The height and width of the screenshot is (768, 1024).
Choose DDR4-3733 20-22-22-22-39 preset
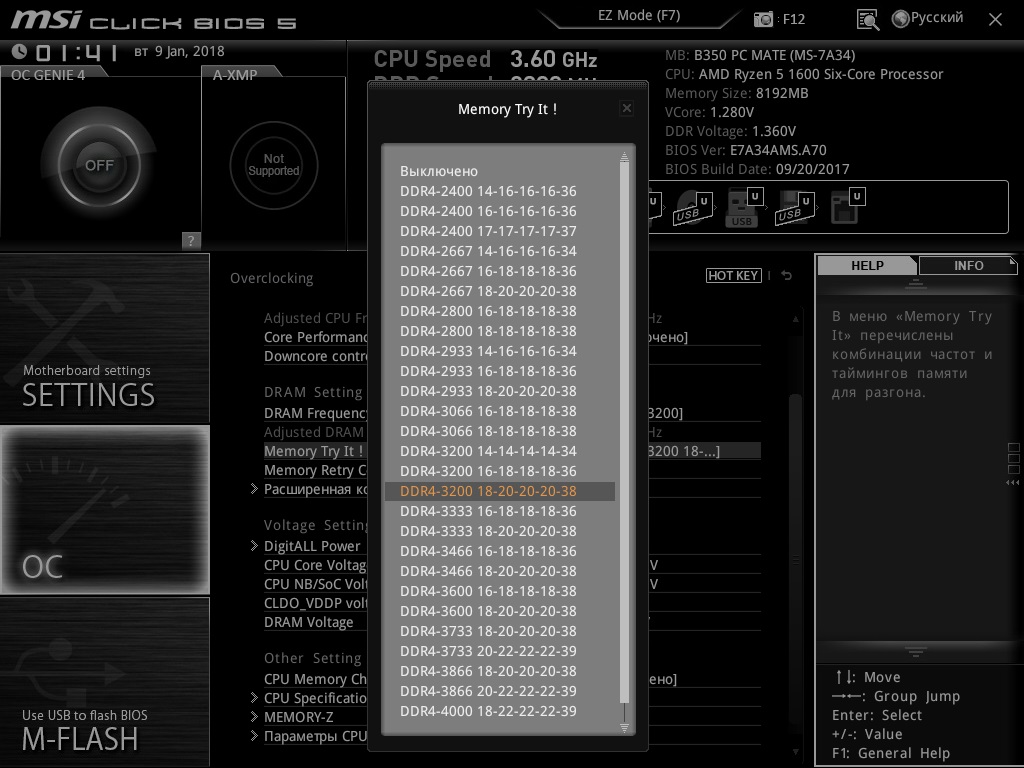click(x=500, y=651)
